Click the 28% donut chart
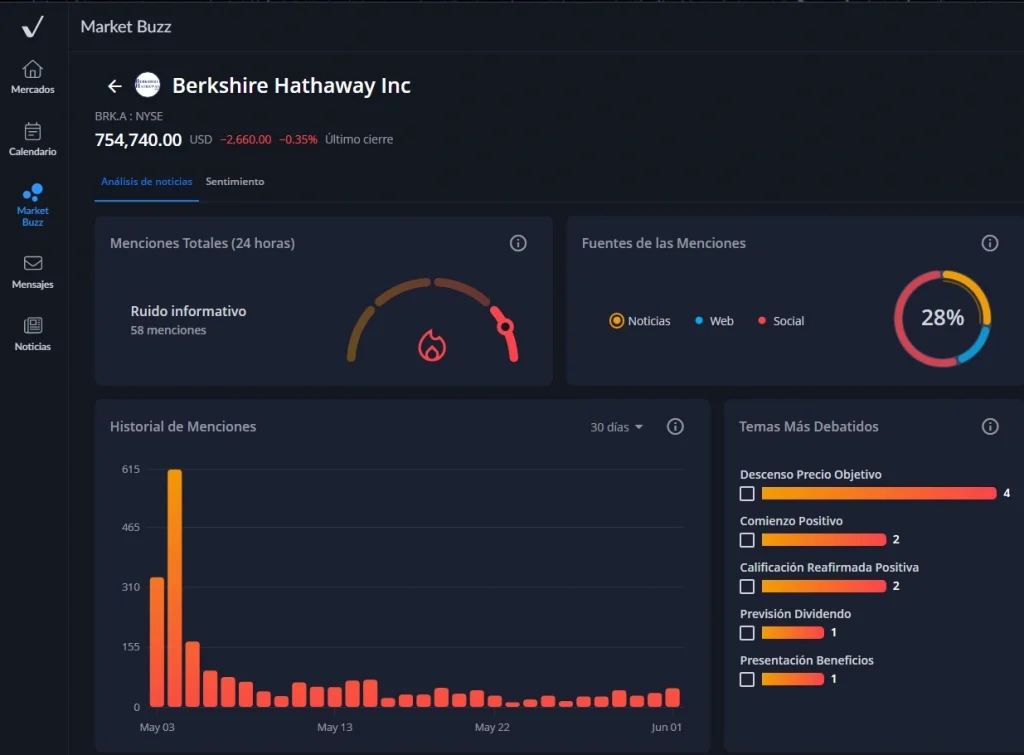Image resolution: width=1024 pixels, height=755 pixels. click(x=942, y=318)
